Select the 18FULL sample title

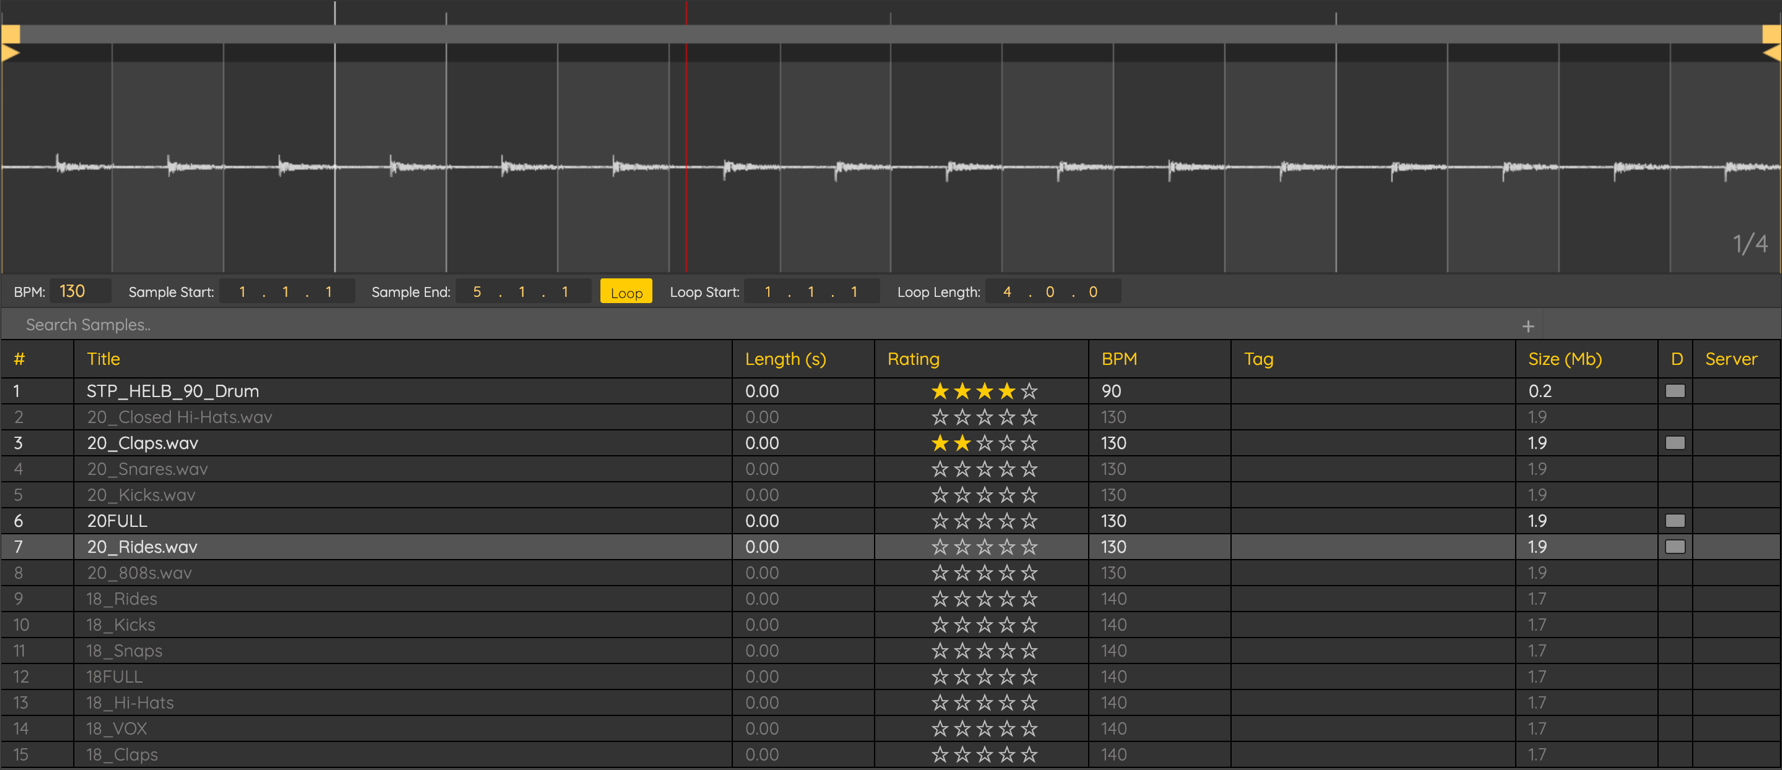tap(114, 677)
